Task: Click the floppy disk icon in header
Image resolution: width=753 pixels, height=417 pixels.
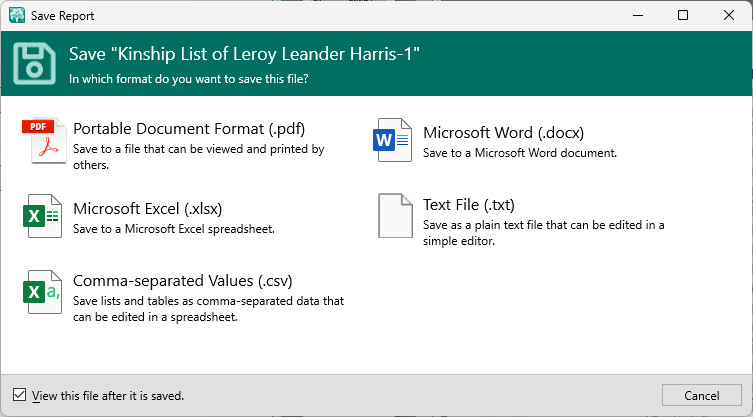Action: coord(34,62)
